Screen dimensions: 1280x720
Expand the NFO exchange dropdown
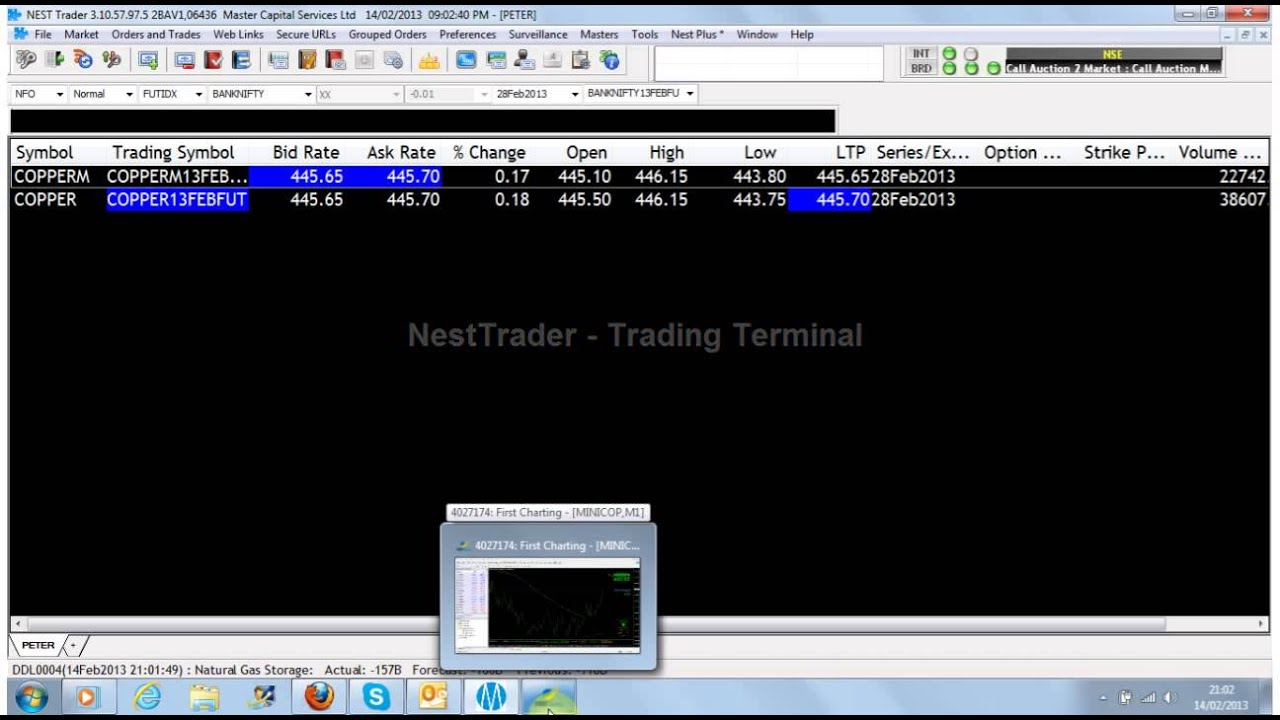click(x=60, y=94)
